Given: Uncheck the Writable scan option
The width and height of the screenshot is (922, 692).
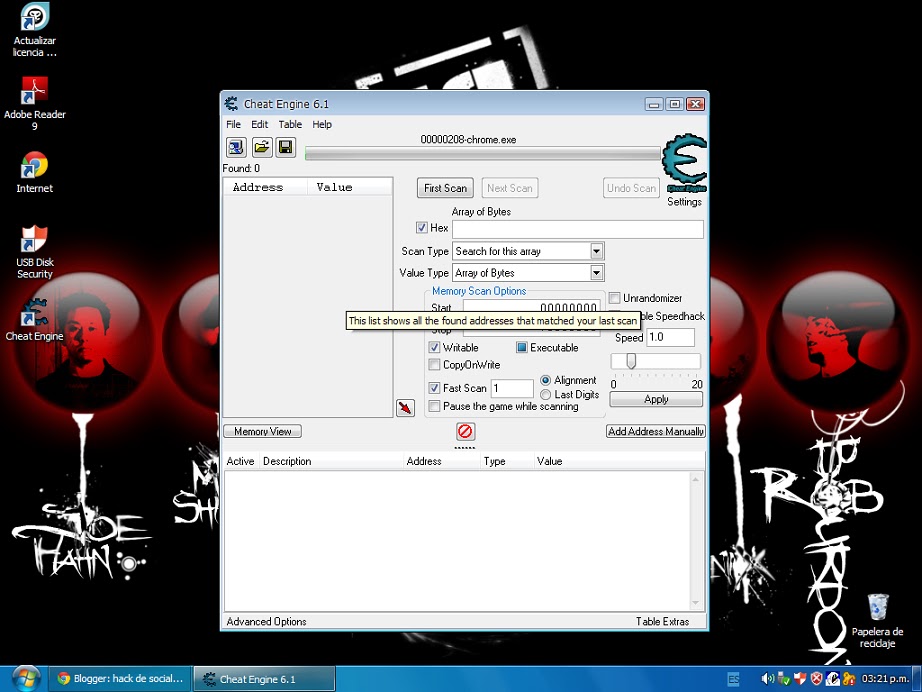Looking at the screenshot, I should 434,347.
